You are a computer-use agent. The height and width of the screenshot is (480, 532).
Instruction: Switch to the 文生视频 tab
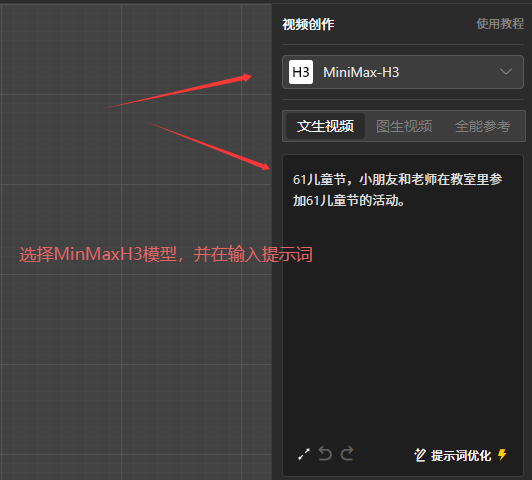pos(325,126)
